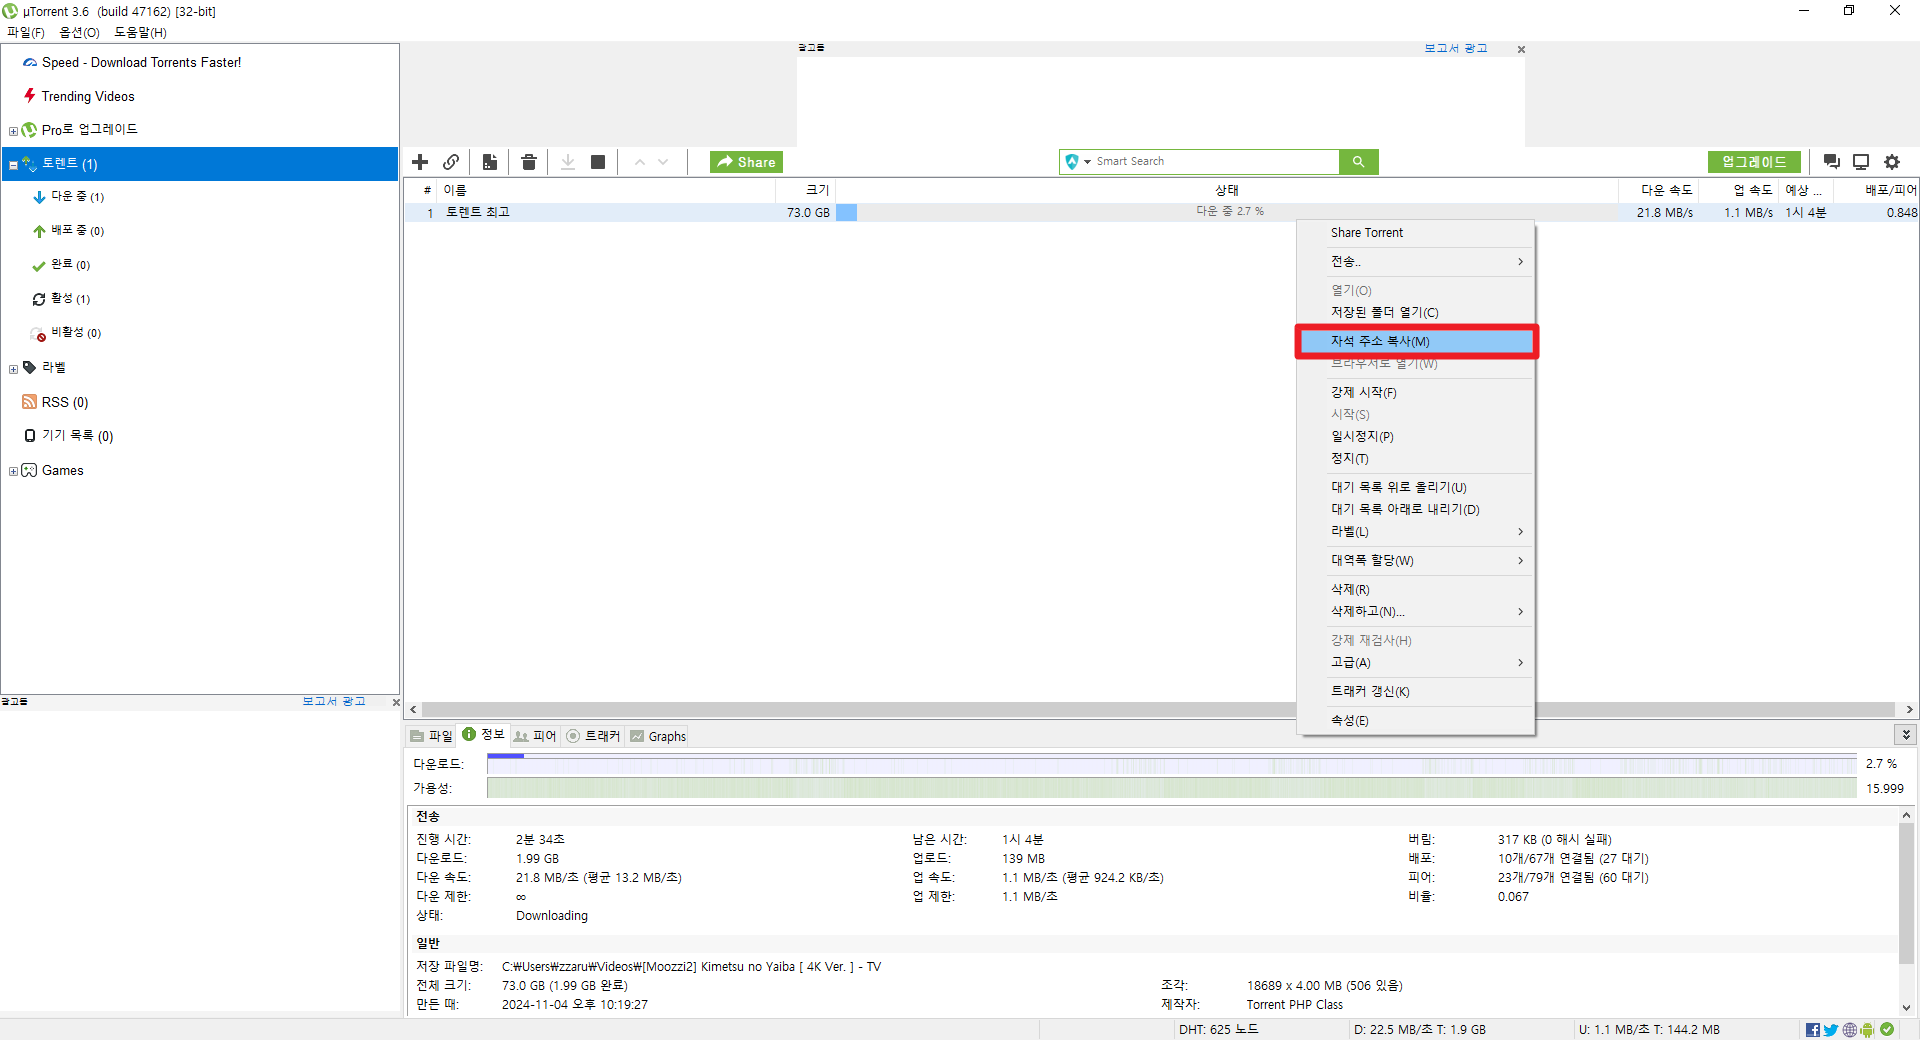Select the 완료 (0) completed filter
This screenshot has width=1920, height=1040.
click(61, 265)
